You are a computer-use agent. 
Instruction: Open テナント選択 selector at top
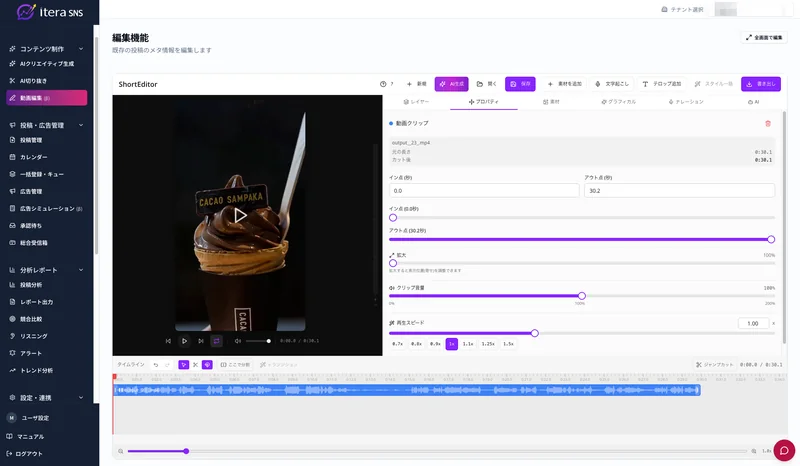(x=682, y=10)
